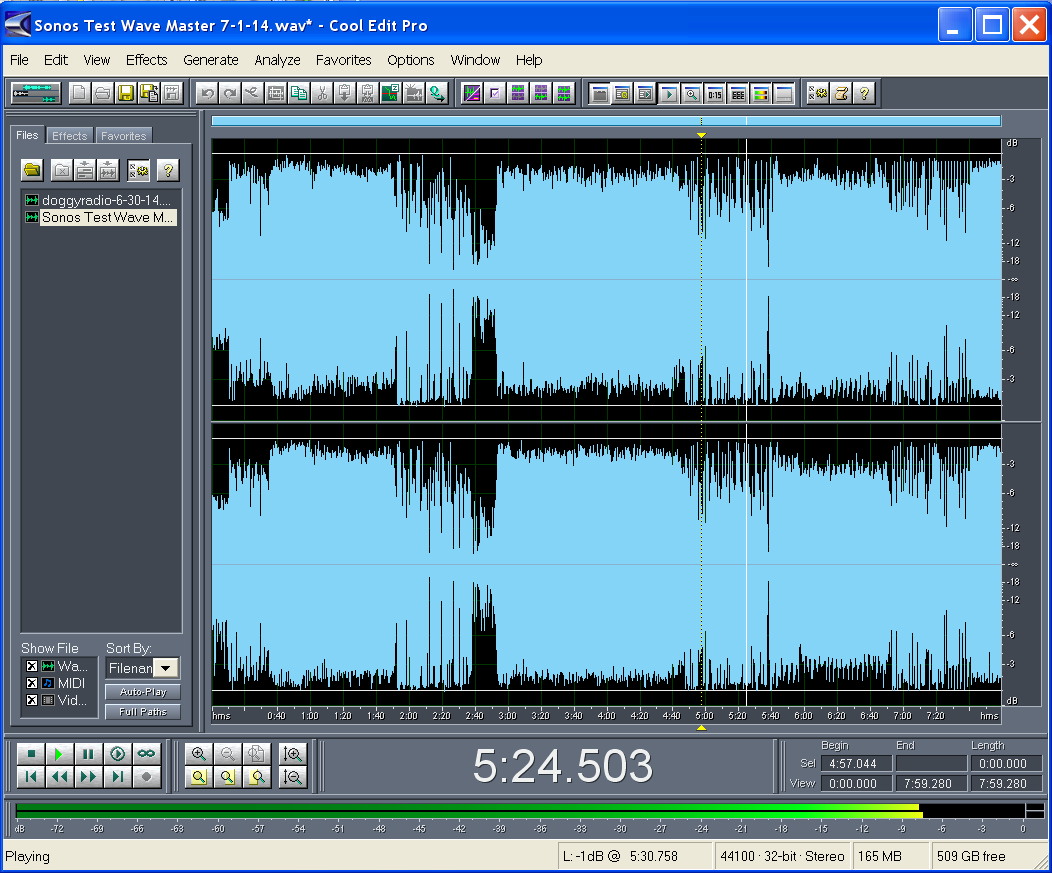Stop playback with the square button
Viewport: 1052px width, 873px height.
pyautogui.click(x=31, y=754)
